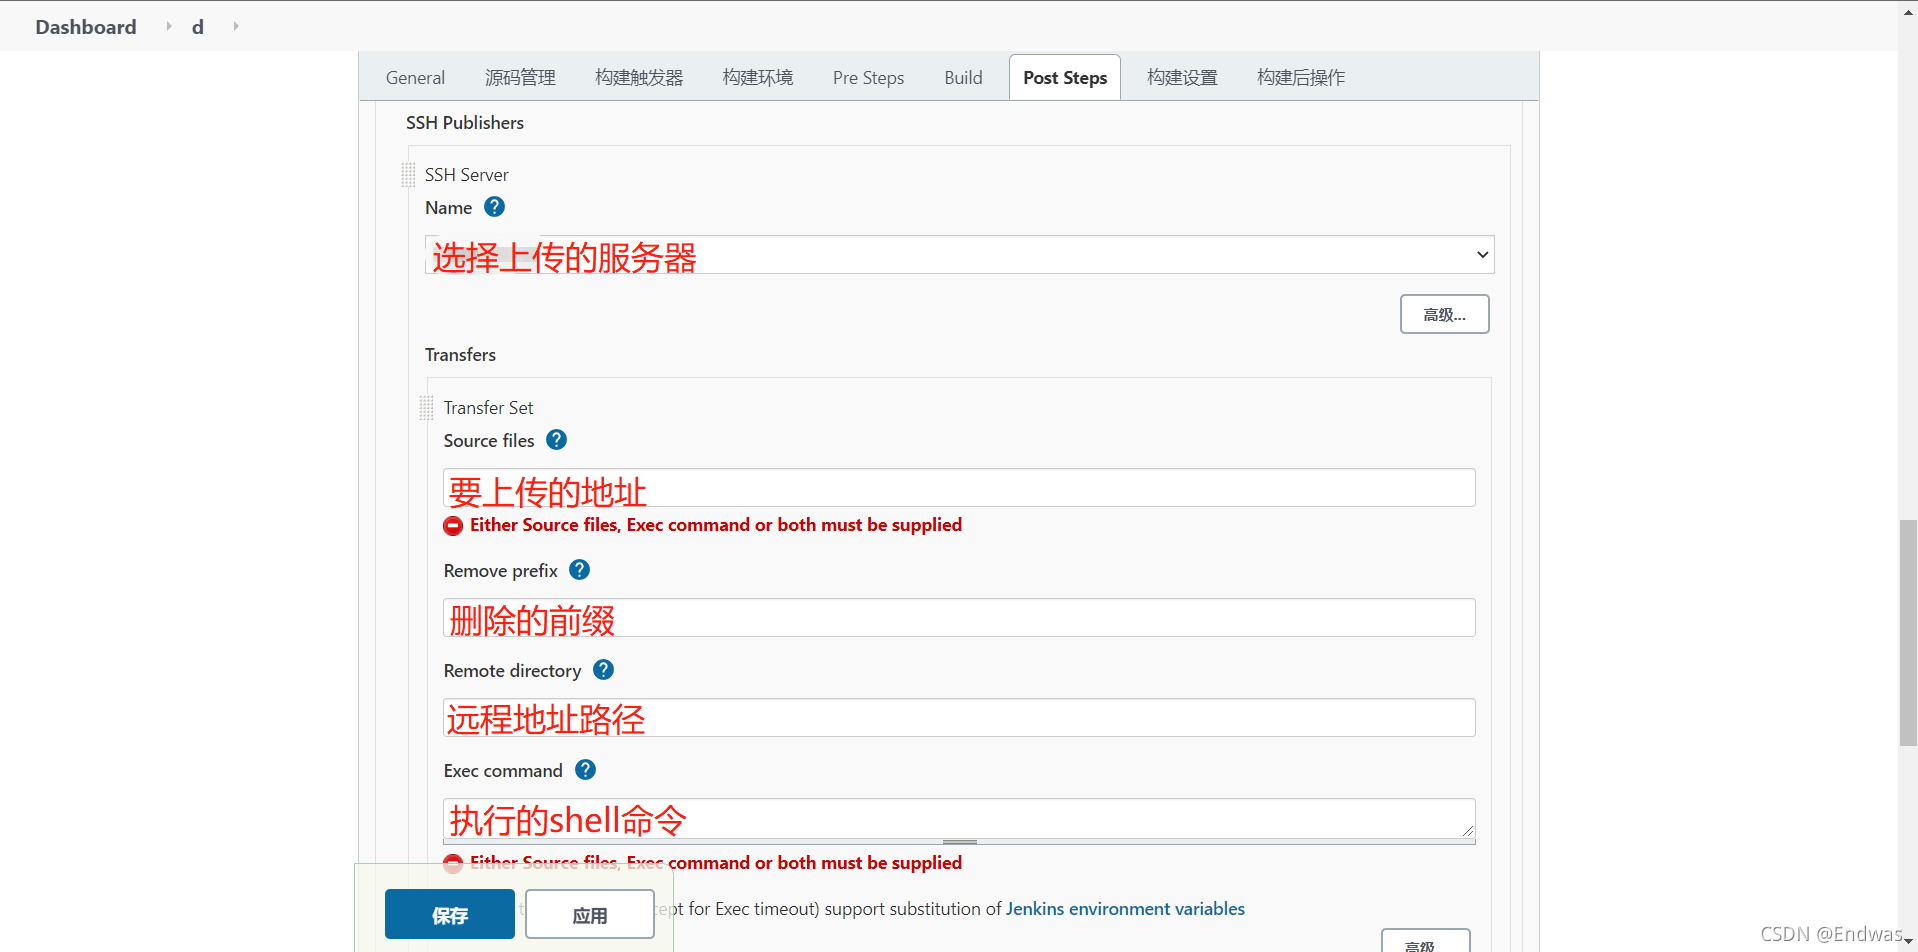Image resolution: width=1918 pixels, height=952 pixels.
Task: Switch to the 源码管理 tab
Action: click(x=520, y=78)
